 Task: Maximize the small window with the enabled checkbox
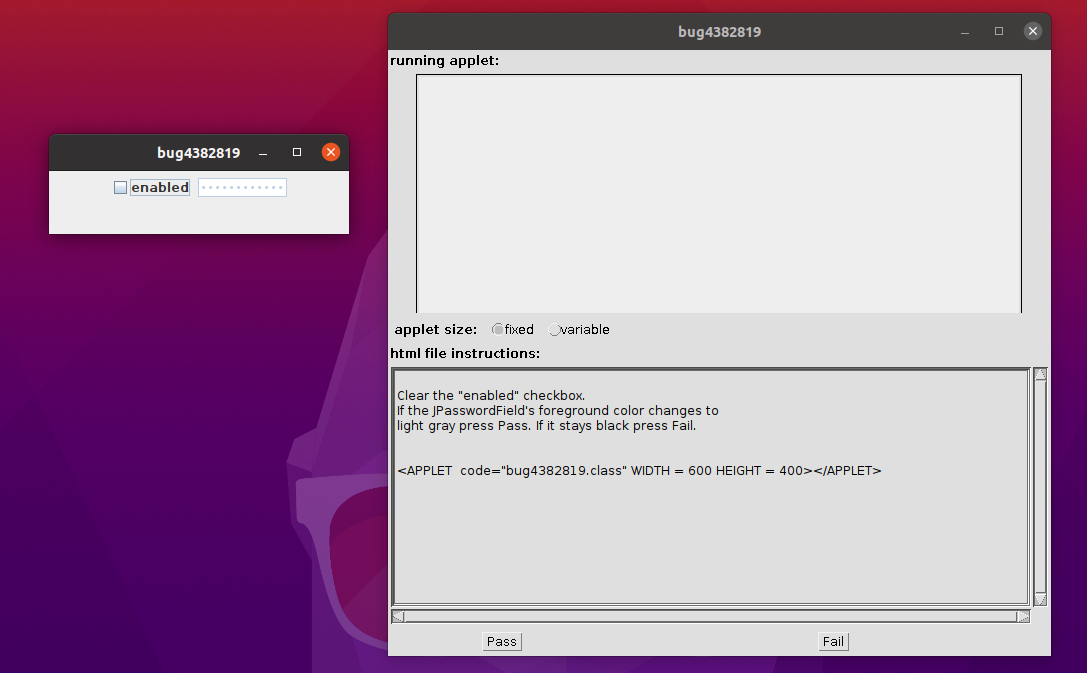[297, 153]
